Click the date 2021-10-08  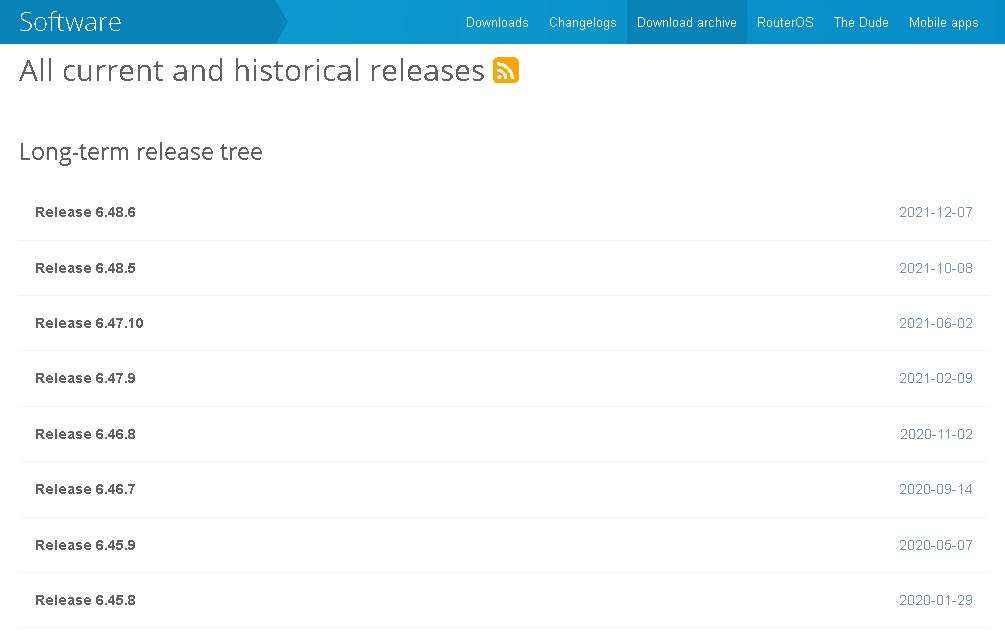click(936, 268)
